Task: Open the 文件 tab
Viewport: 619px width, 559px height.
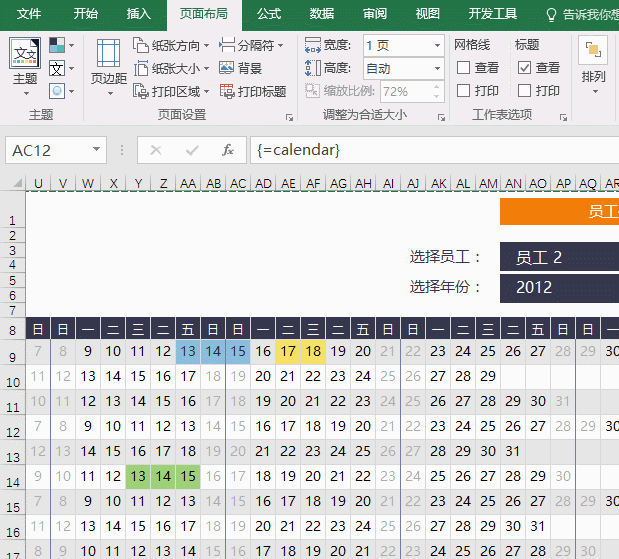Action: point(28,14)
